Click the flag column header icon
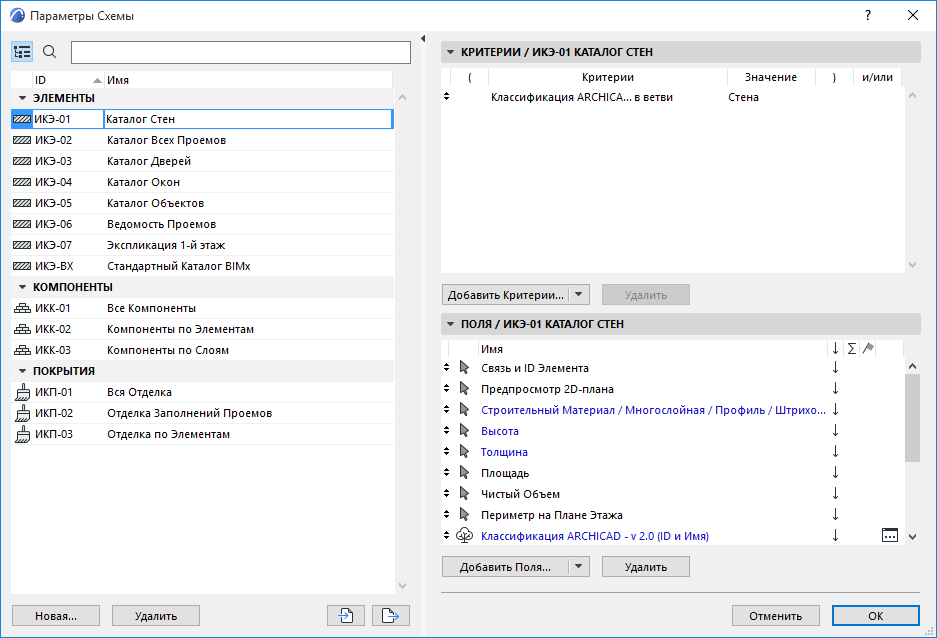 point(868,348)
